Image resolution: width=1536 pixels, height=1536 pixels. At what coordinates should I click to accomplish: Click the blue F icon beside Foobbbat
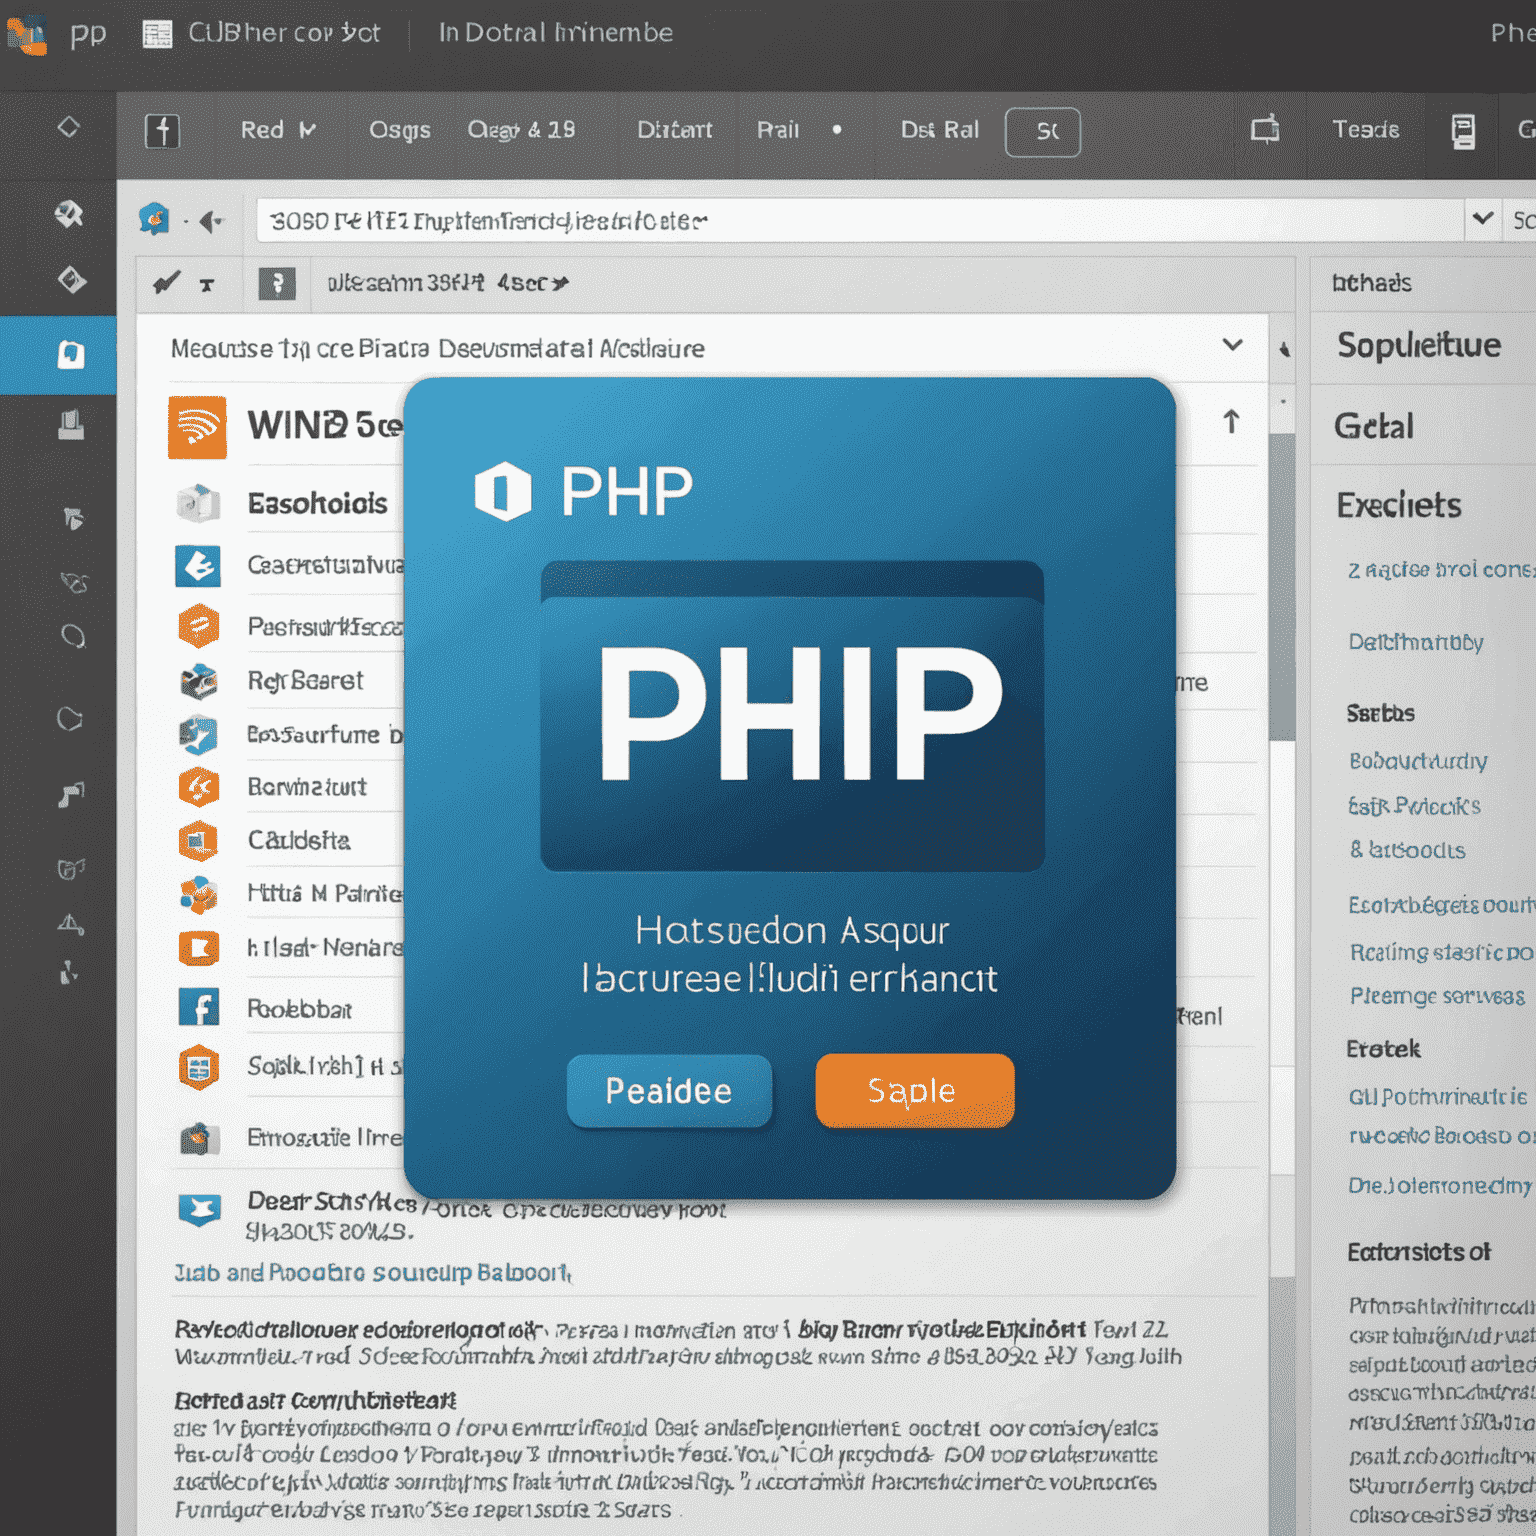coord(198,1007)
